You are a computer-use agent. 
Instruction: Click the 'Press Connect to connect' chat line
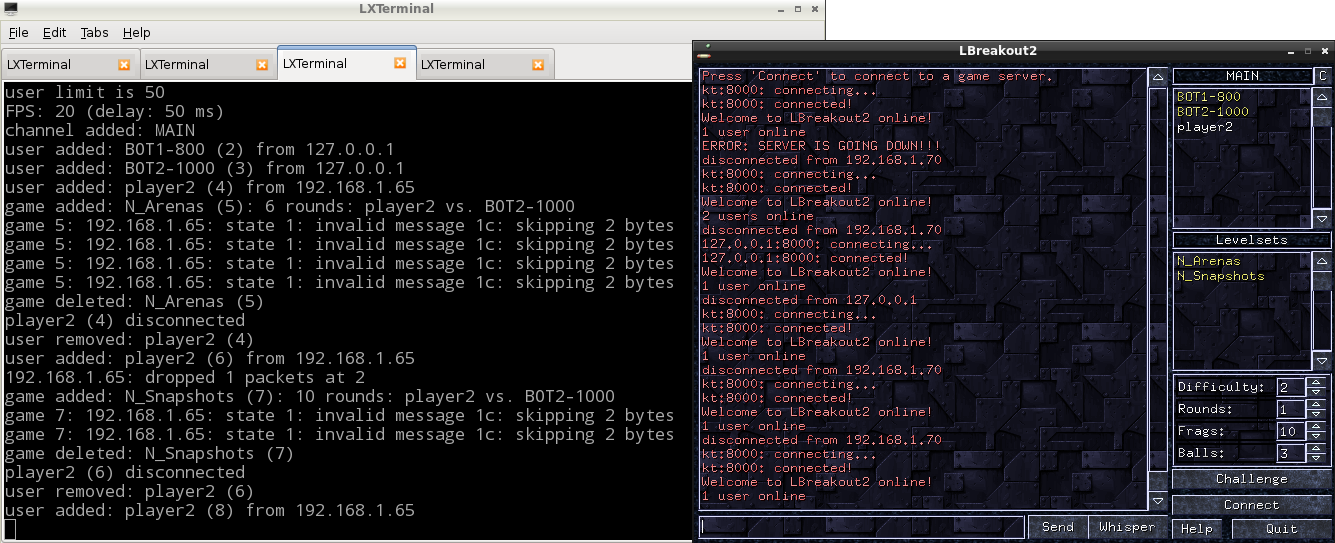[x=877, y=76]
